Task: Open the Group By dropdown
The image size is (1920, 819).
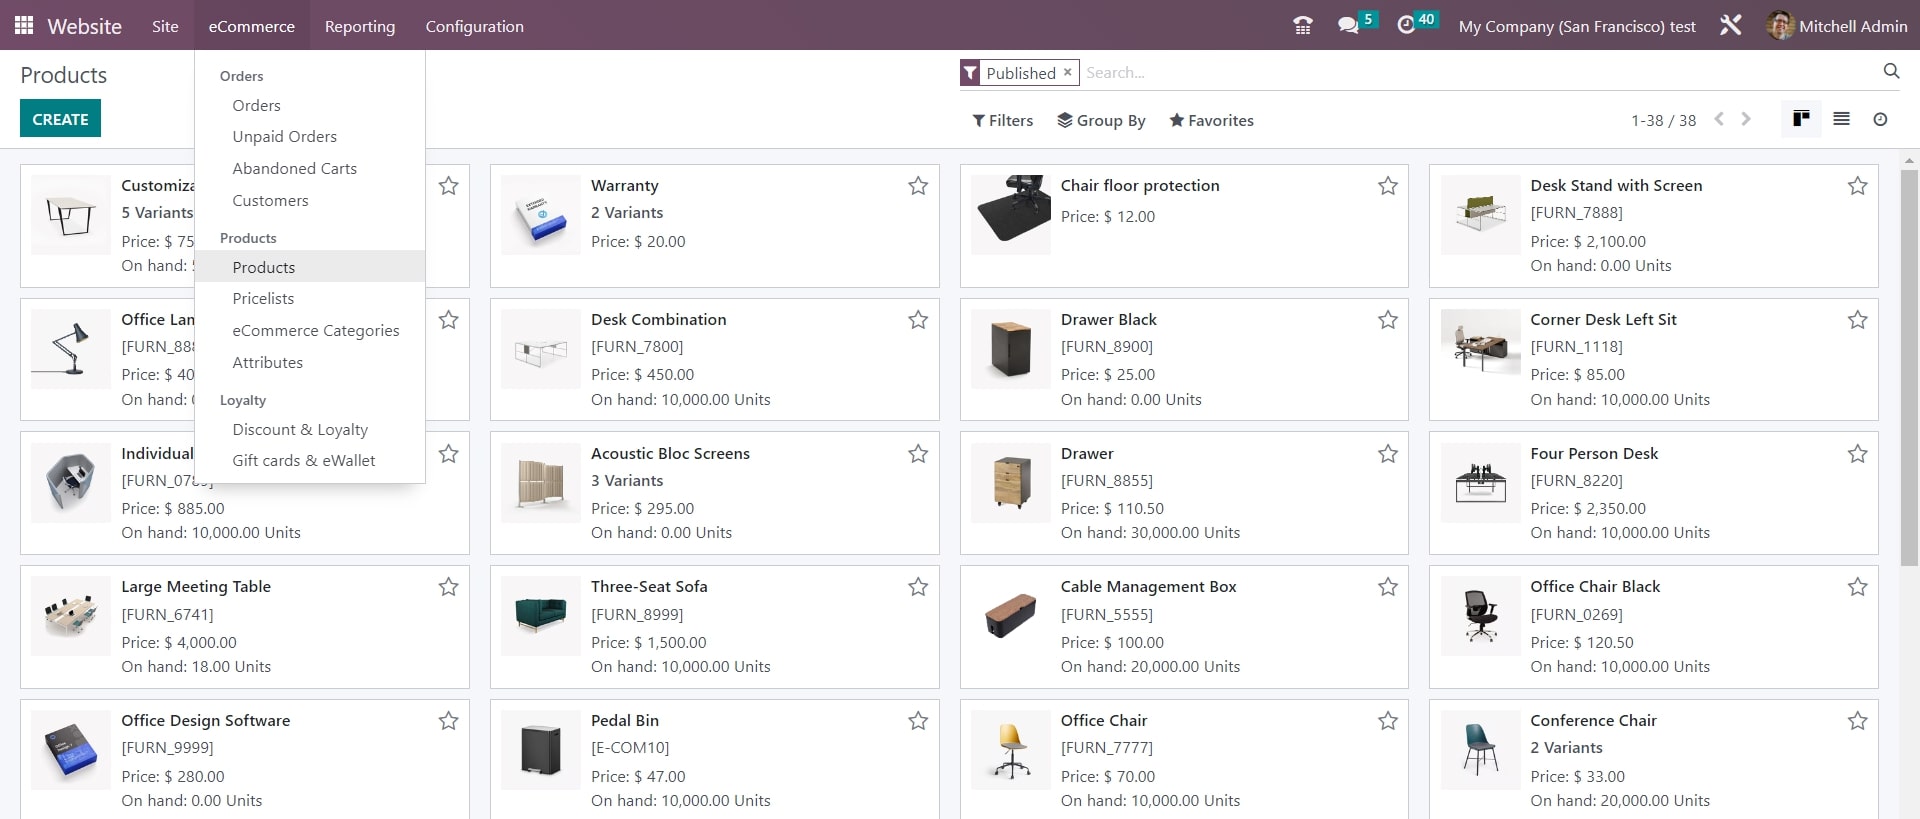Action: [x=1101, y=120]
